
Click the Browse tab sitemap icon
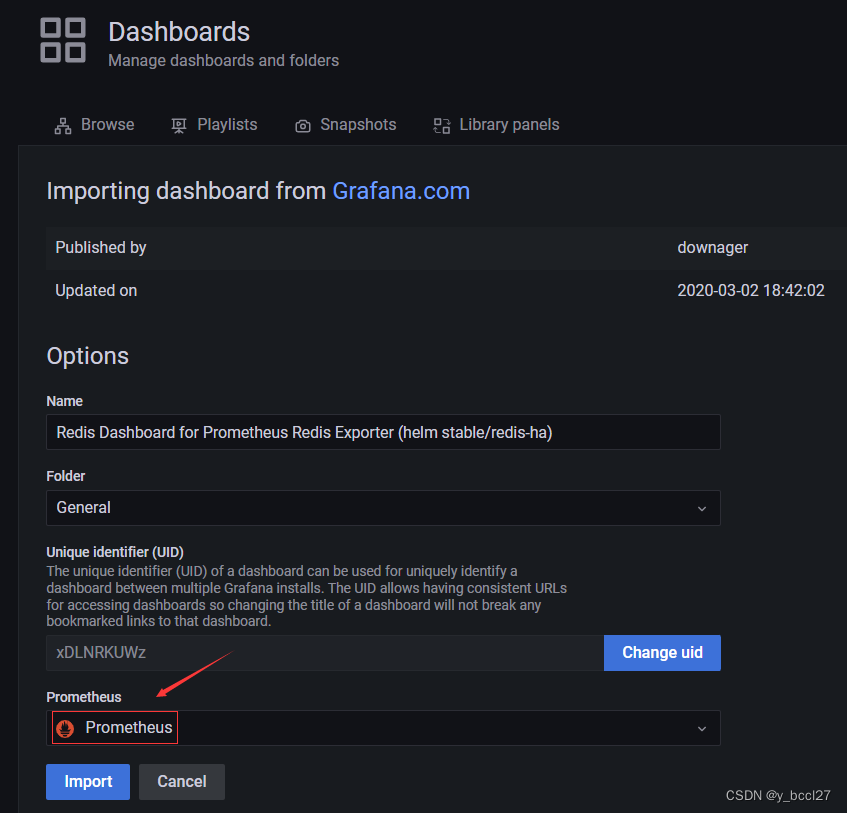coord(63,126)
